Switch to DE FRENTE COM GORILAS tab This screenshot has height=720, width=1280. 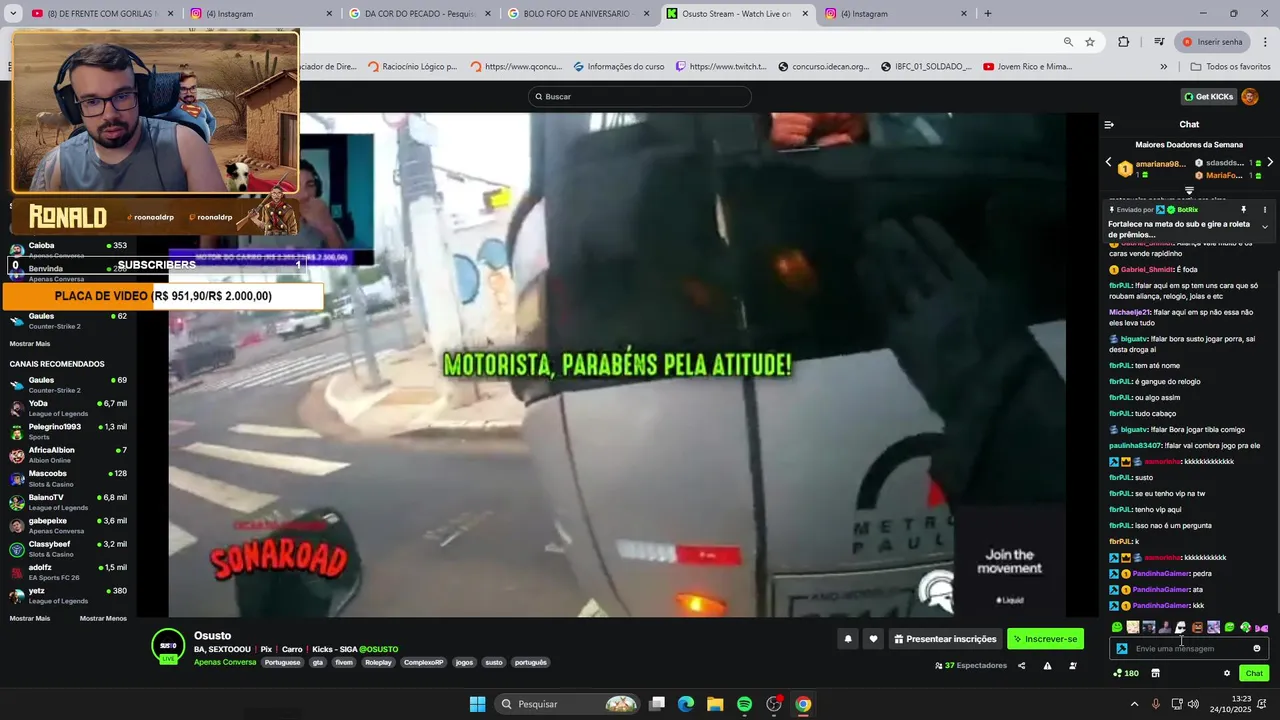point(102,14)
